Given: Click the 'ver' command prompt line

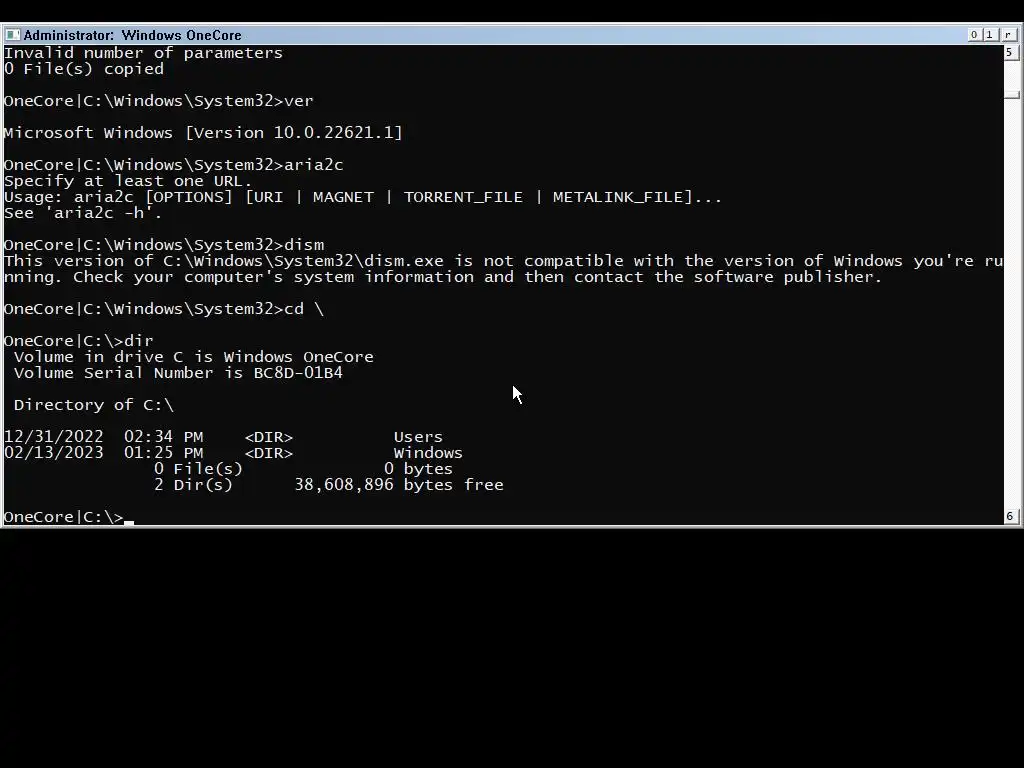Looking at the screenshot, I should click(159, 101).
